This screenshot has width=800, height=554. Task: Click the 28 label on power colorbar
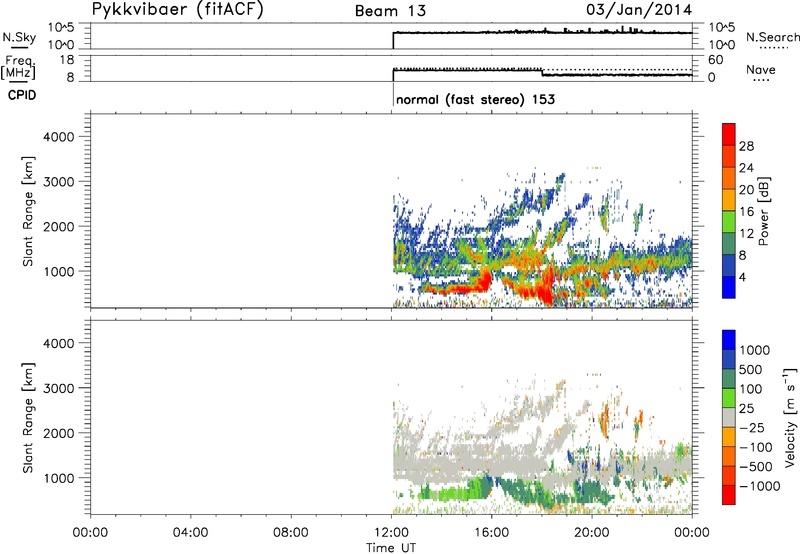746,146
